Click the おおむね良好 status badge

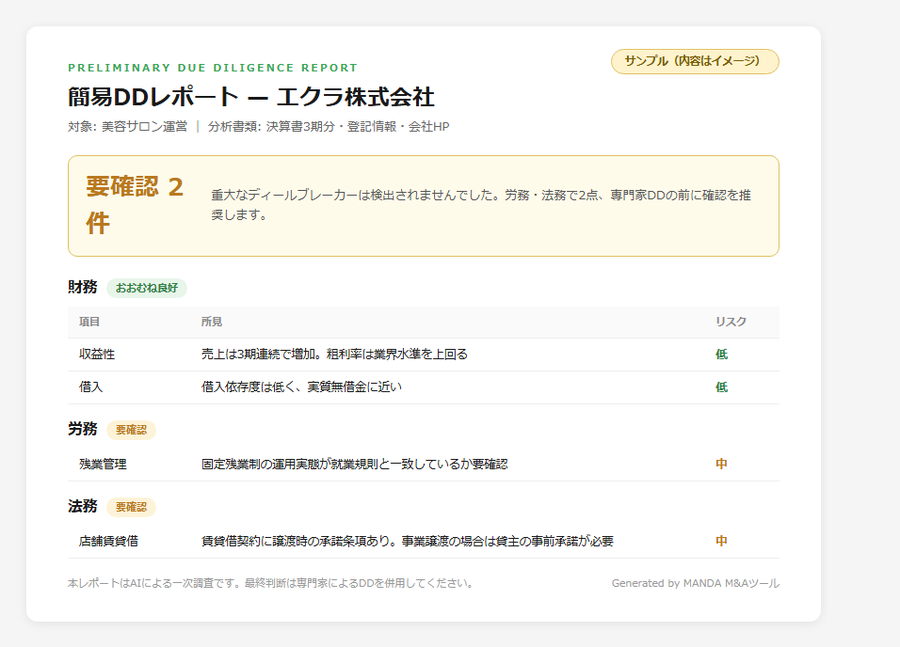(x=147, y=288)
